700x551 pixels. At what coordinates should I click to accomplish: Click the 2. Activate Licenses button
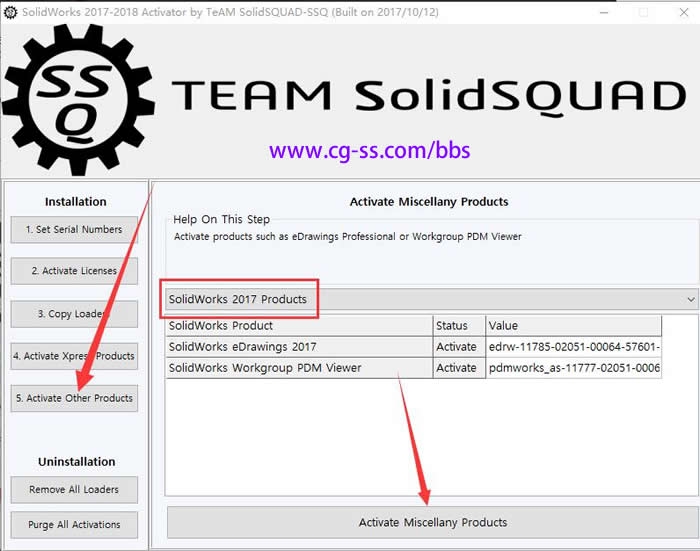point(74,271)
